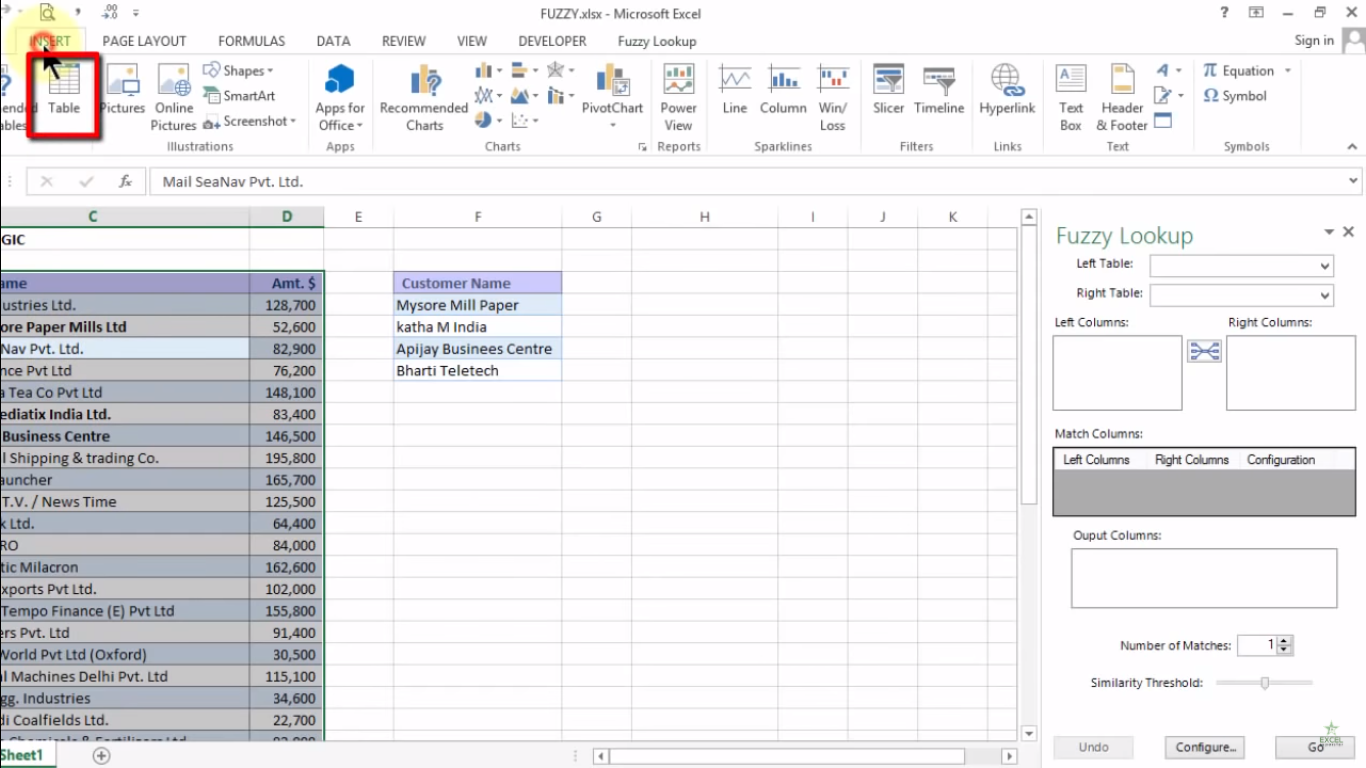Click in the formula bar text field
This screenshot has height=768, width=1366.
pos(745,182)
